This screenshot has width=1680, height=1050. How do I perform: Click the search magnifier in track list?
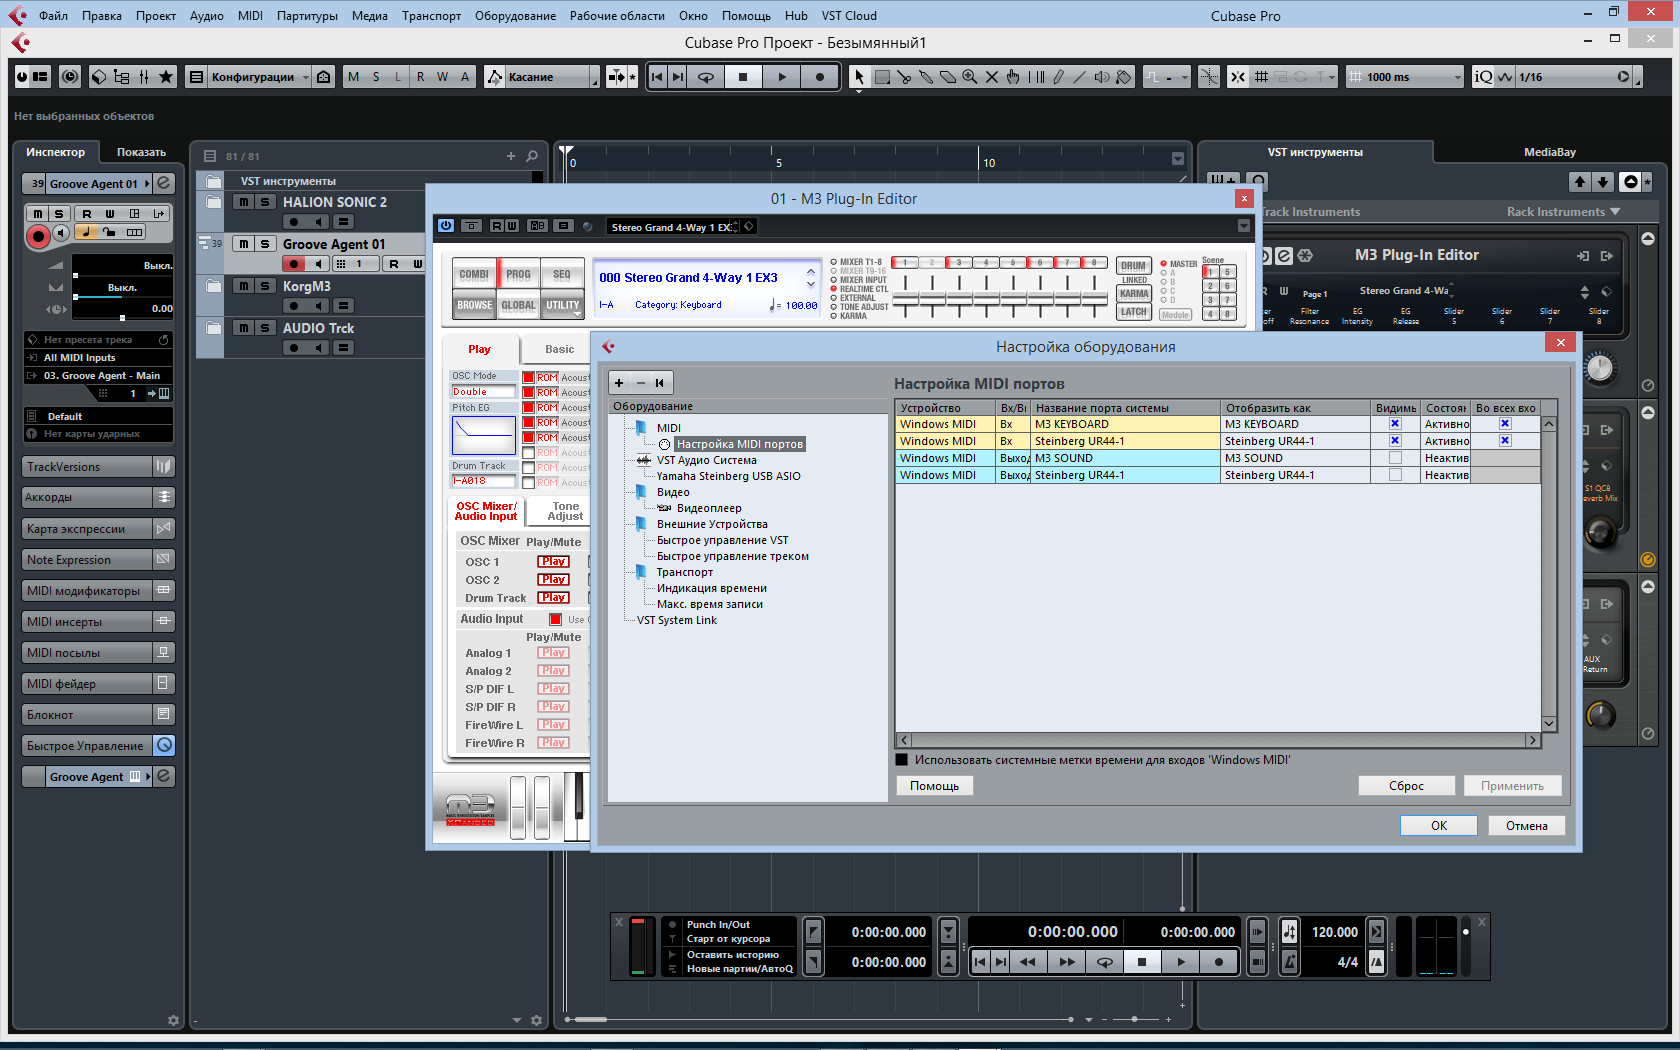click(x=532, y=156)
